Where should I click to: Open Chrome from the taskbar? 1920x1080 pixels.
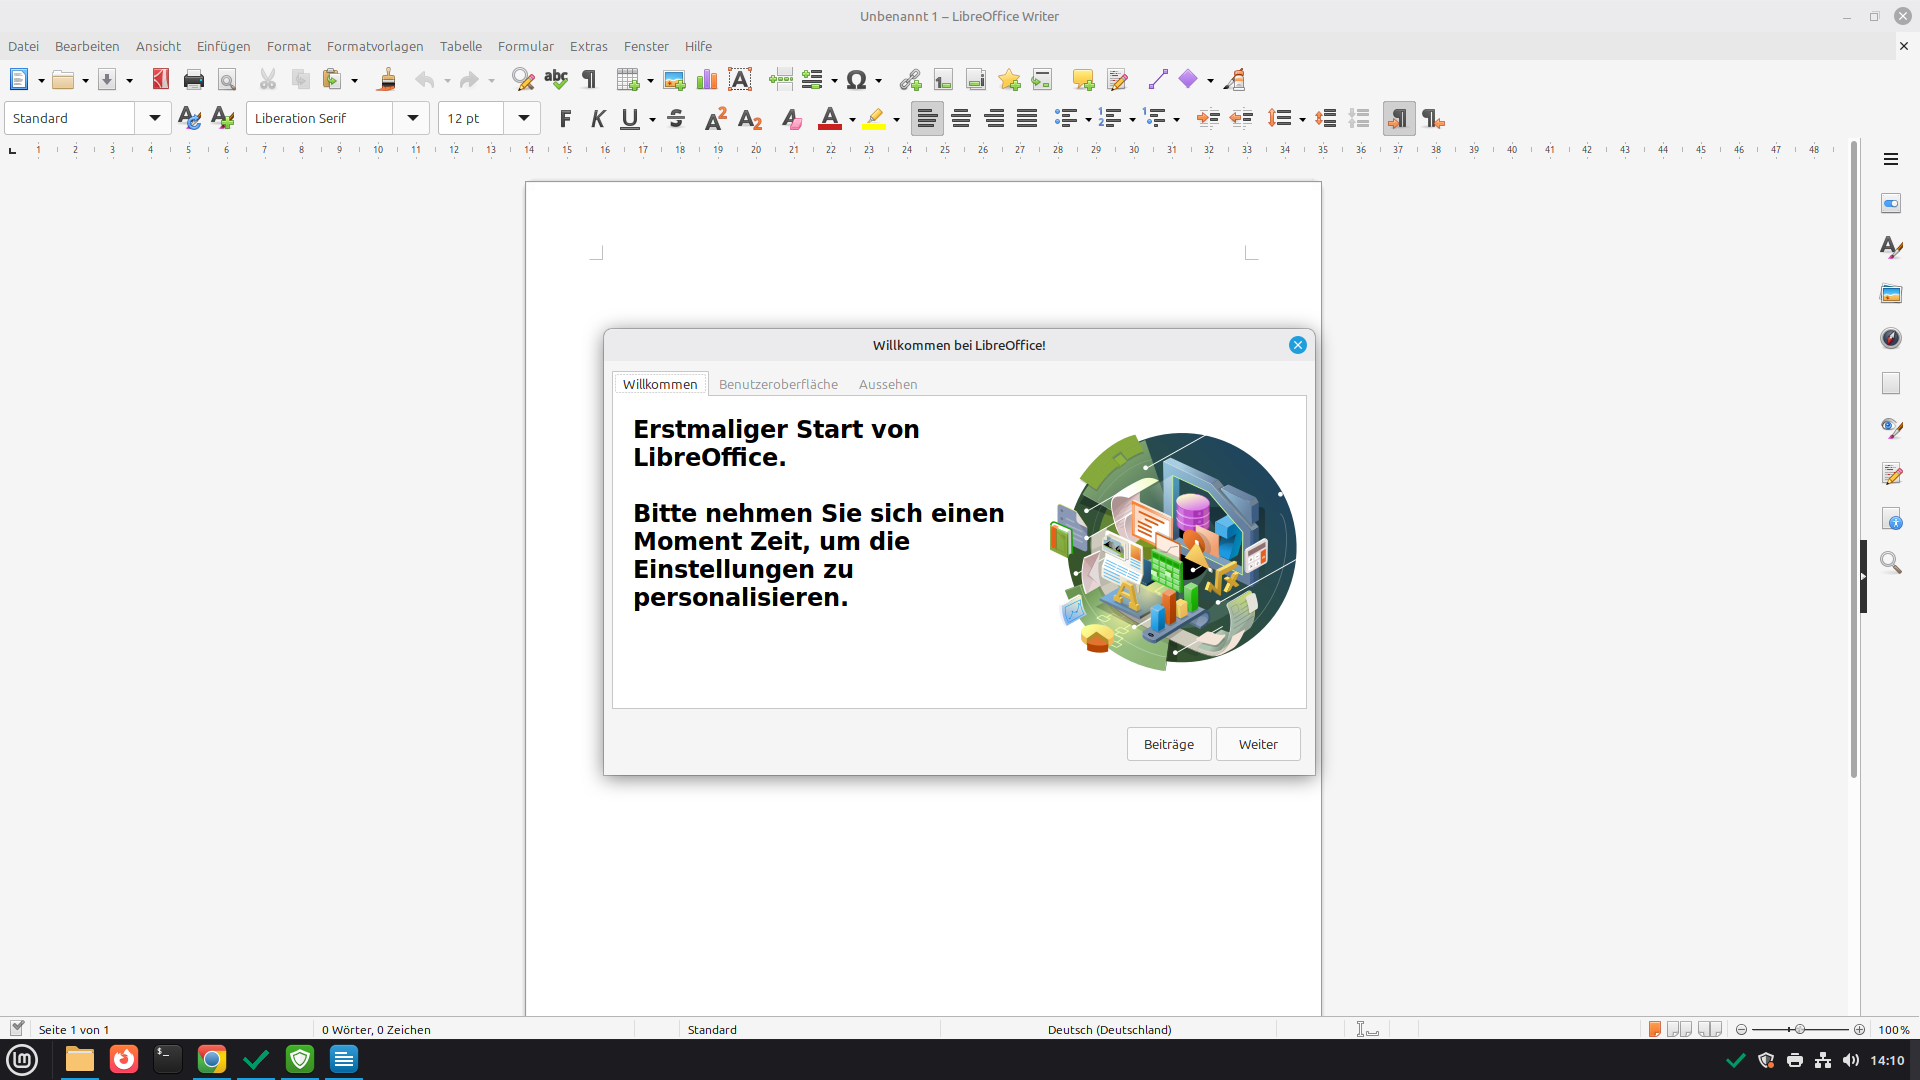coord(212,1059)
